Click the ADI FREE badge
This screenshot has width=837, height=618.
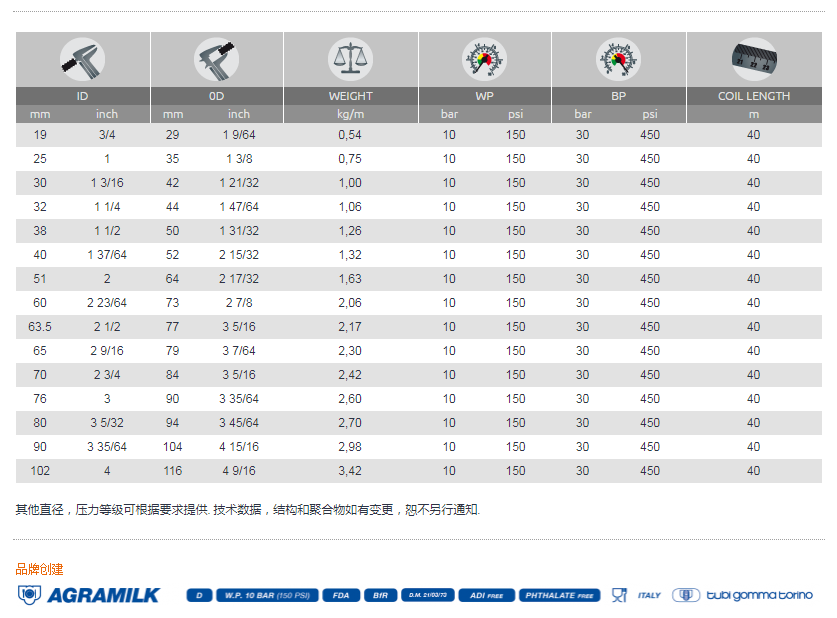click(485, 595)
